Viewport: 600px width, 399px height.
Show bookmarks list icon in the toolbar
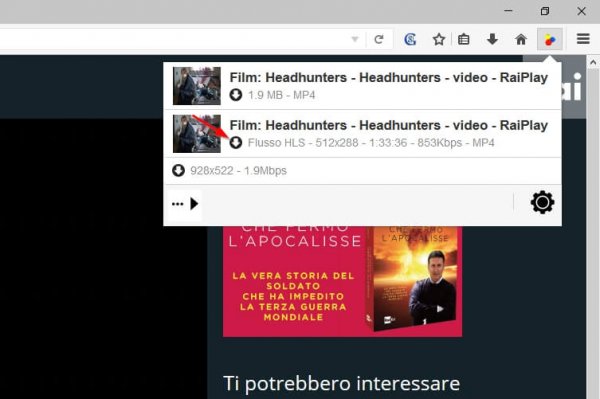(x=464, y=39)
